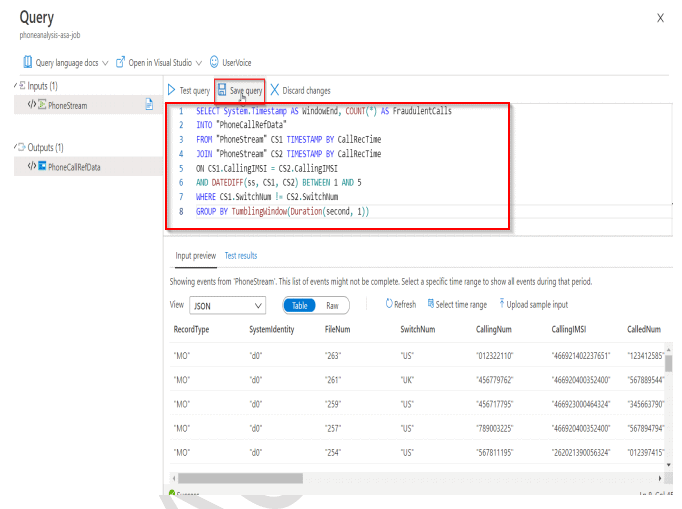Click the table vertical scrollbar thumb
The width and height of the screenshot is (682, 509).
[669, 364]
